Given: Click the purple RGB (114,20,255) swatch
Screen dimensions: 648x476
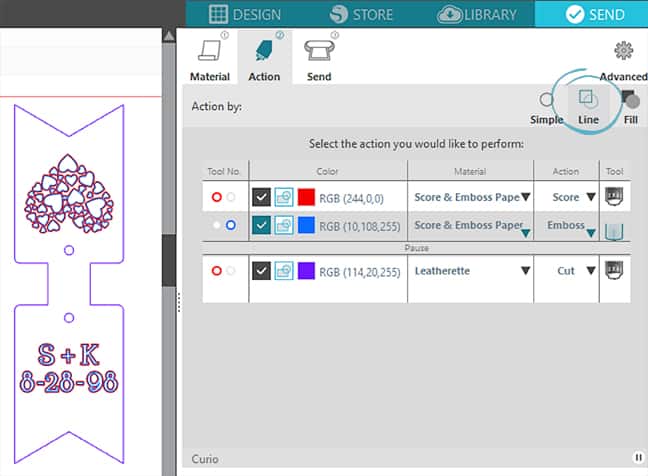Looking at the screenshot, I should 307,271.
